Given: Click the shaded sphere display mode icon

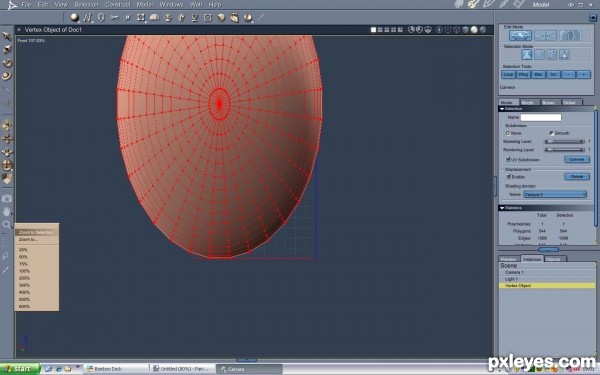Looking at the screenshot, I should (474, 29).
